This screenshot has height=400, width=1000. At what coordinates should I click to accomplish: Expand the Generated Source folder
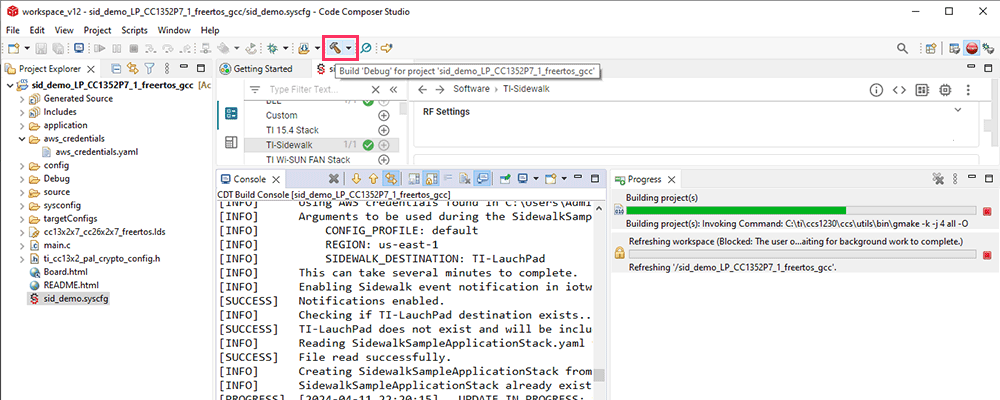[x=22, y=99]
